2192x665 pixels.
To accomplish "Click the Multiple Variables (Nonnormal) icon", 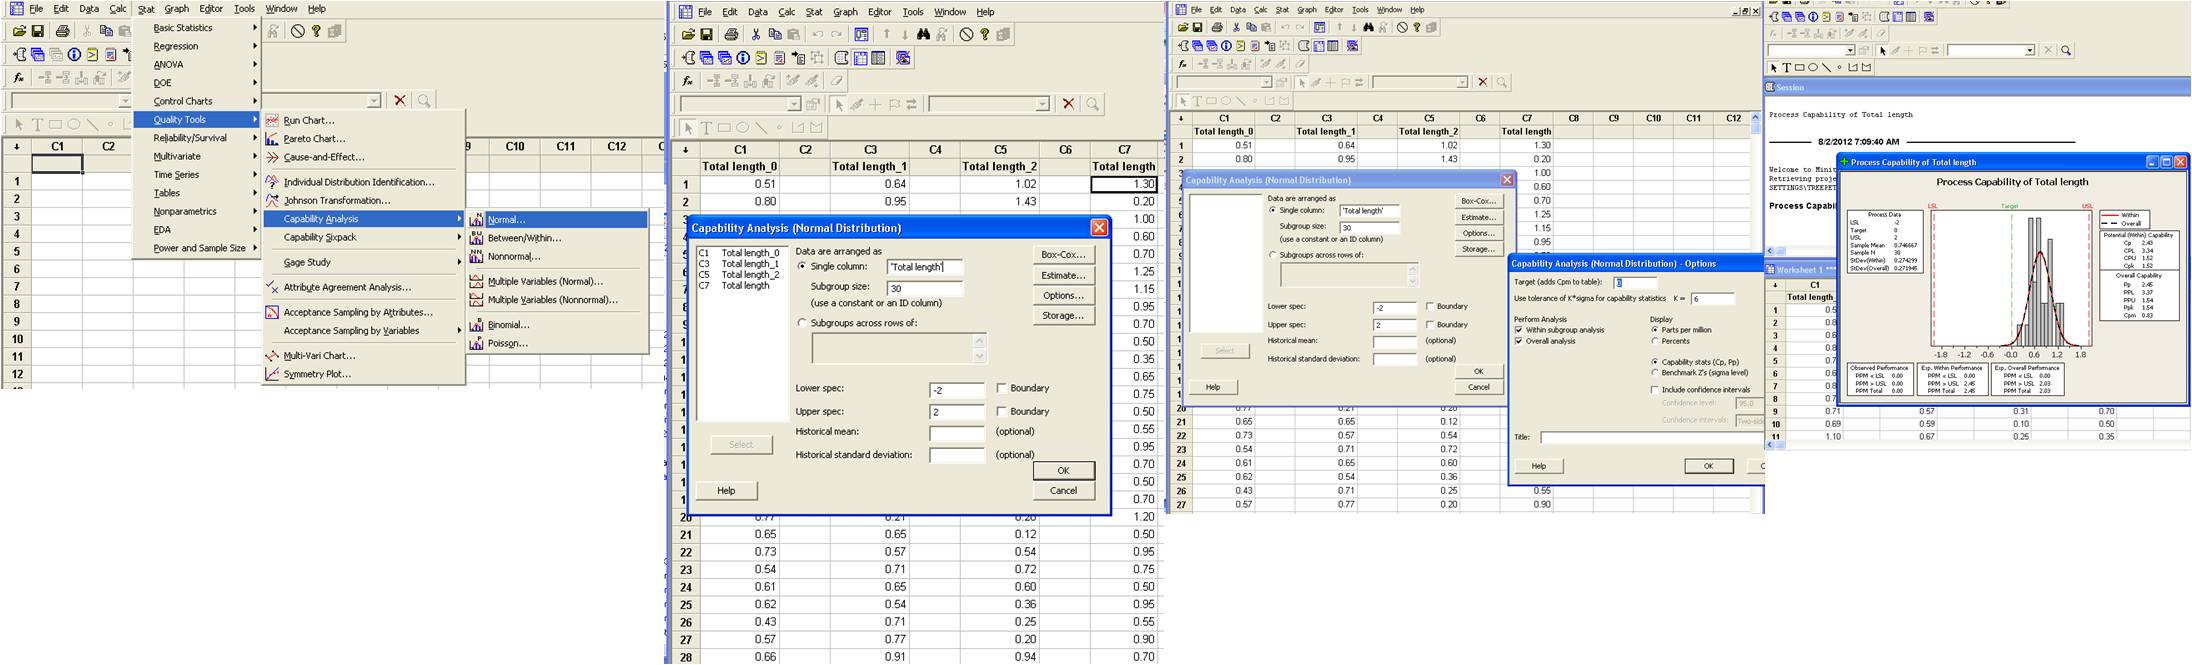I will pos(476,300).
